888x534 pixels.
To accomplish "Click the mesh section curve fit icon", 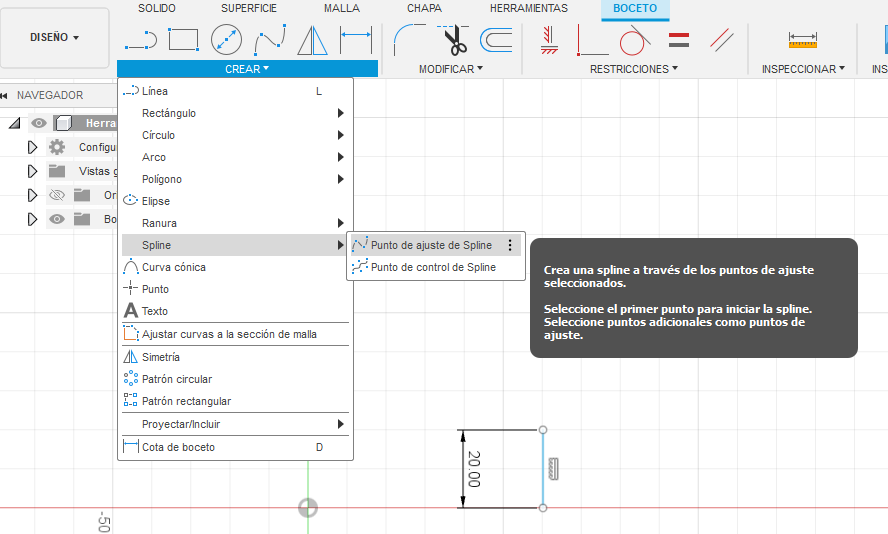I will coord(130,334).
